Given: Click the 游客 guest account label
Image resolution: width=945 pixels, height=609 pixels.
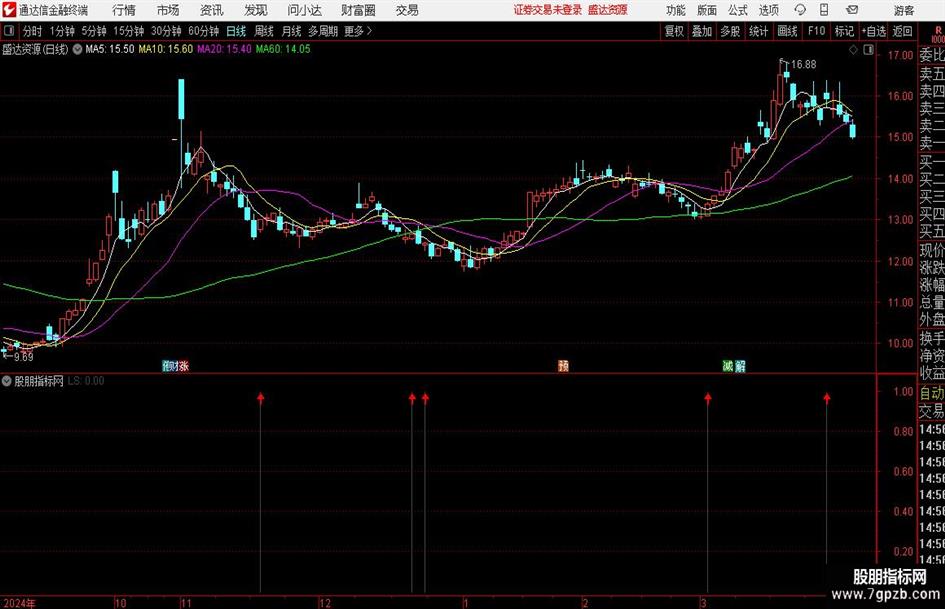Looking at the screenshot, I should click(903, 10).
